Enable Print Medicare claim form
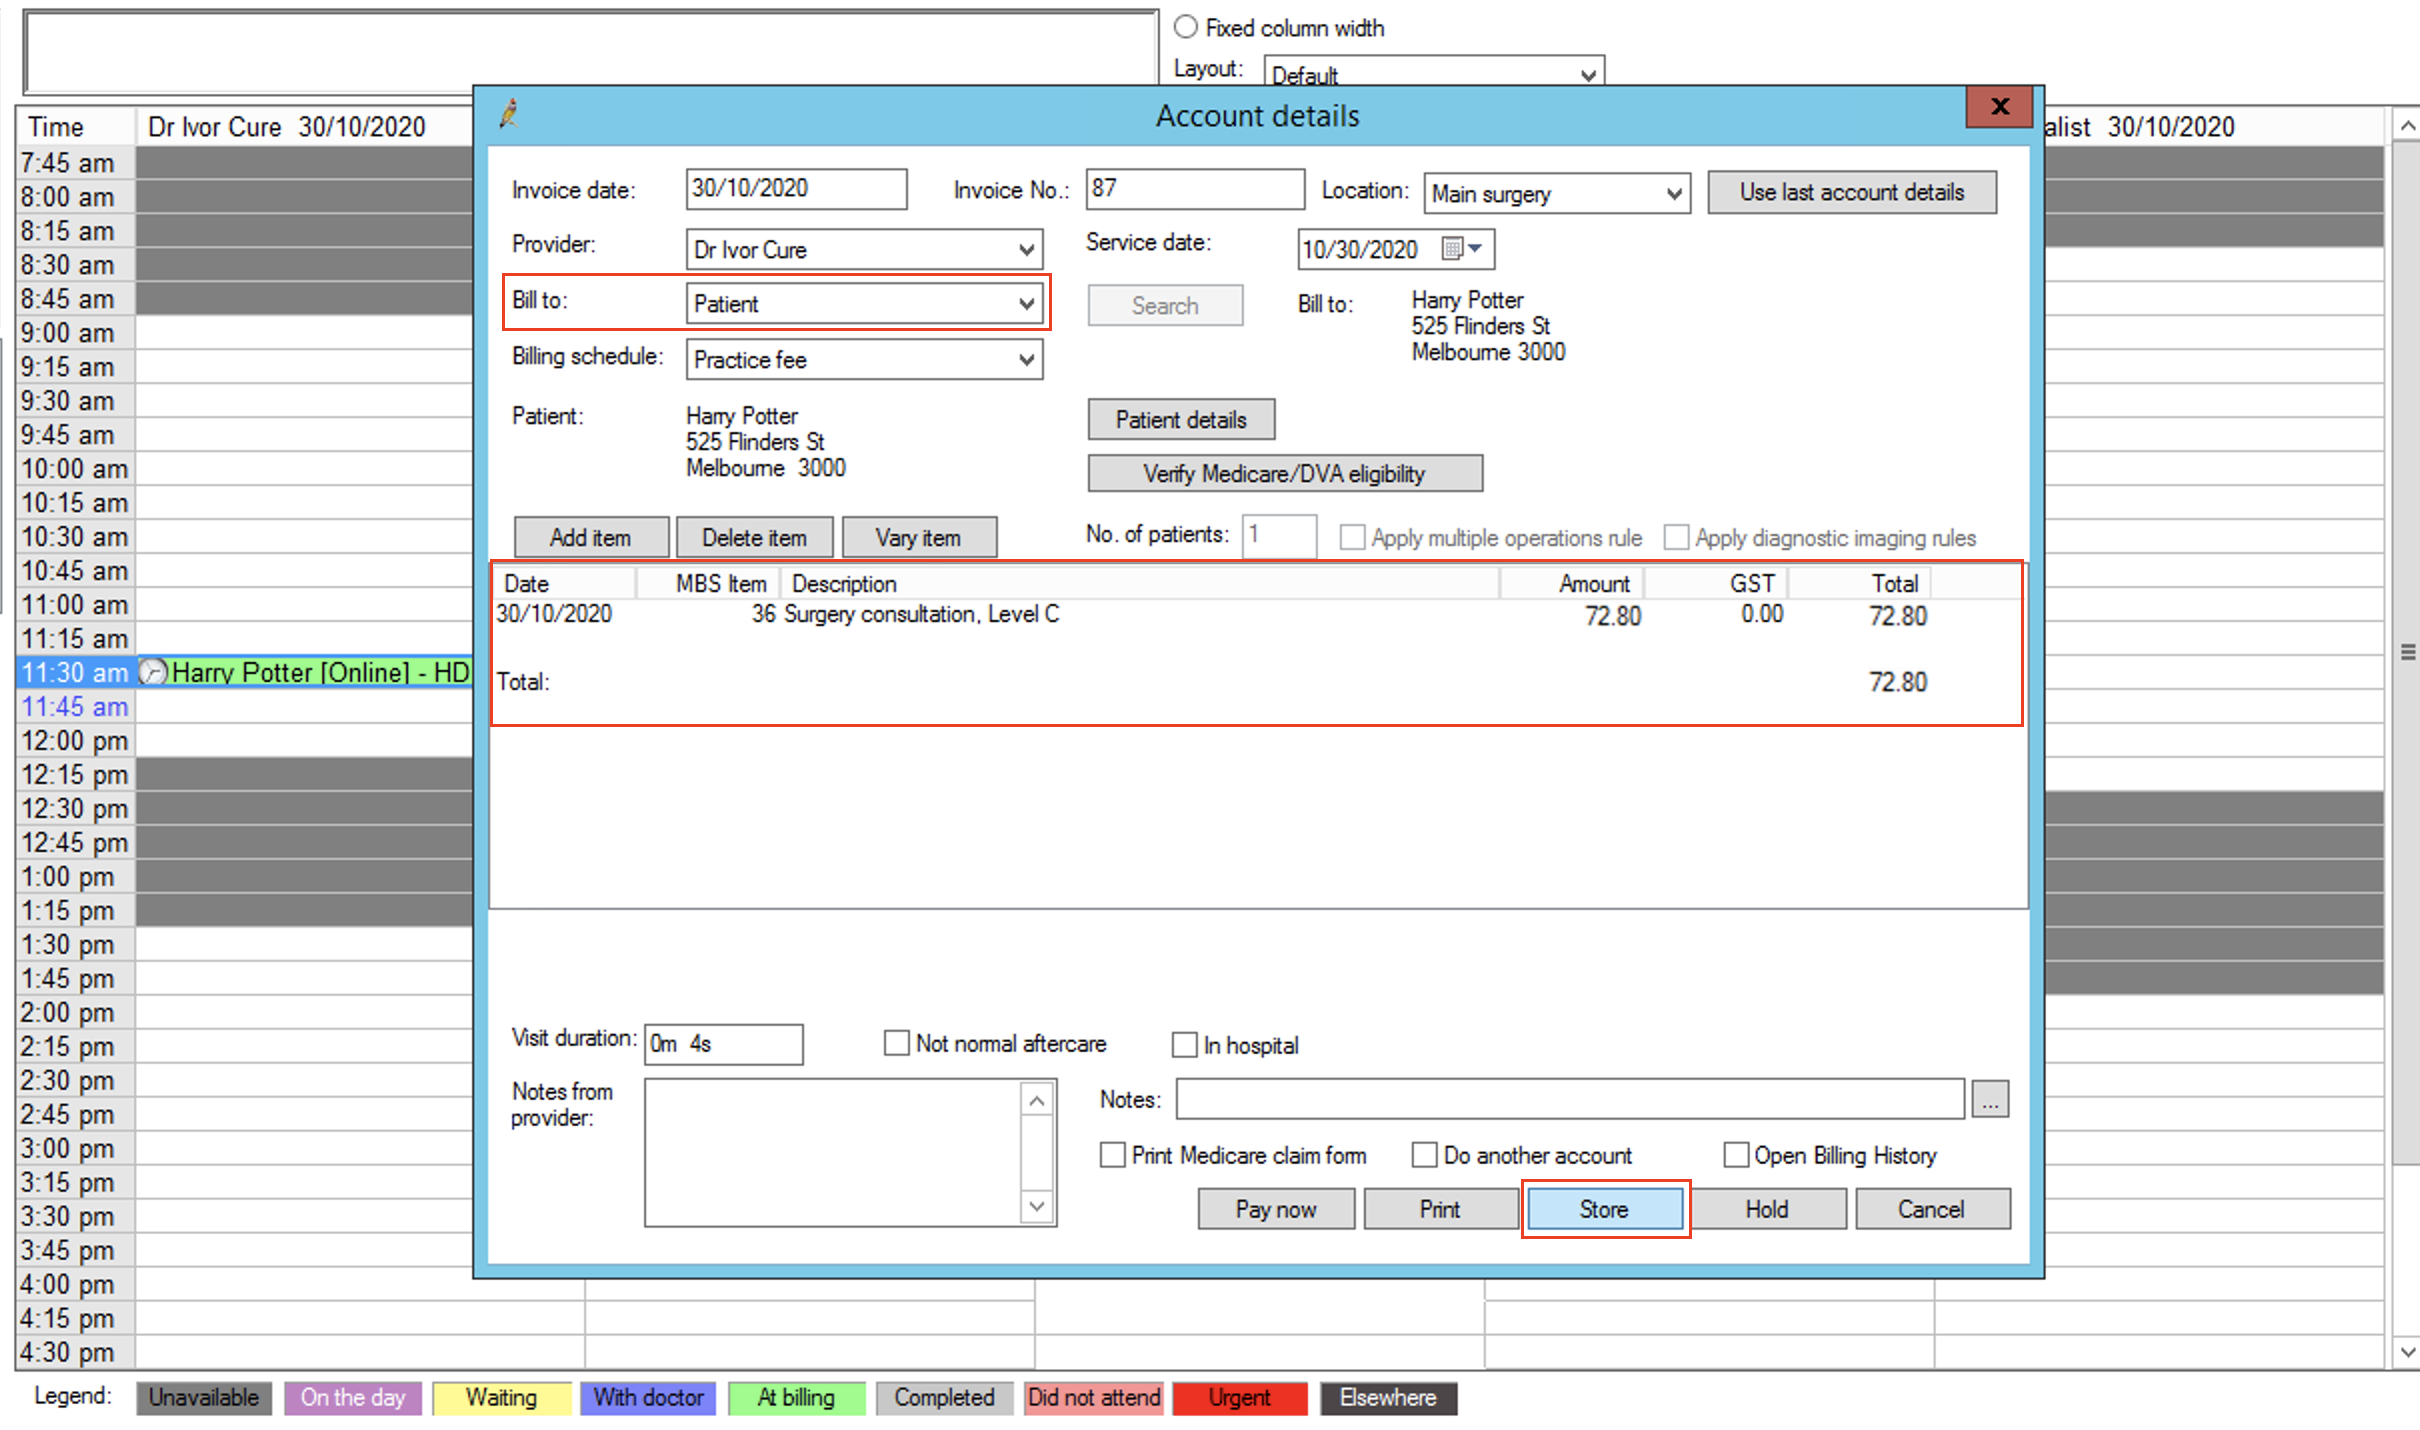 1112,1155
